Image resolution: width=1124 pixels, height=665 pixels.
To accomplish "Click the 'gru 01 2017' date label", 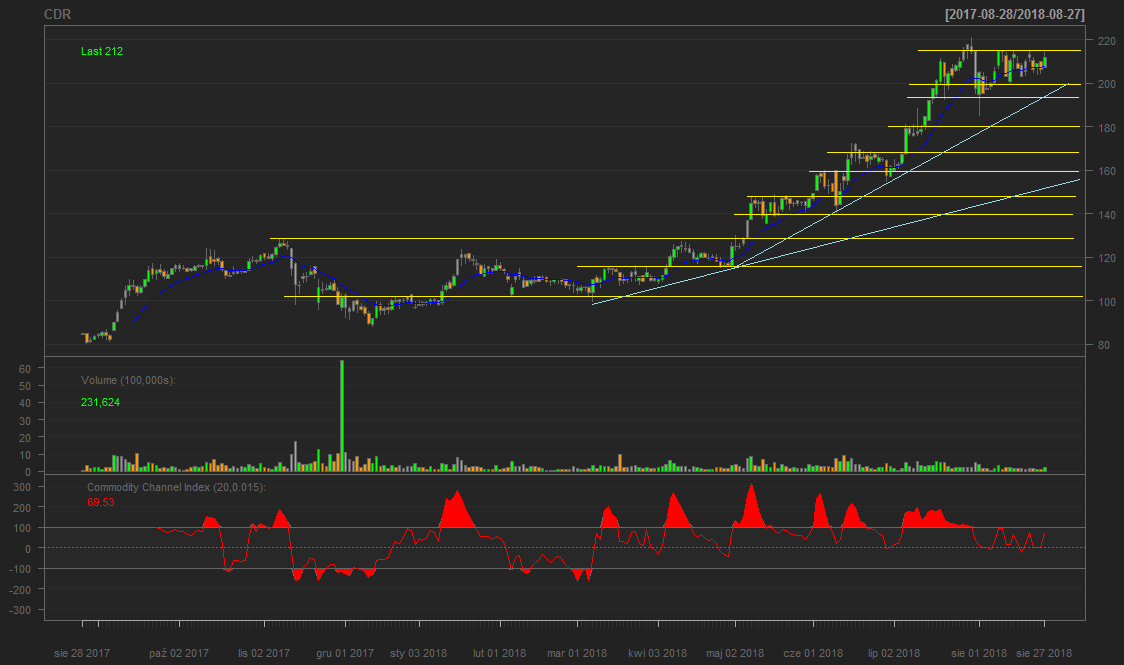I will [345, 653].
